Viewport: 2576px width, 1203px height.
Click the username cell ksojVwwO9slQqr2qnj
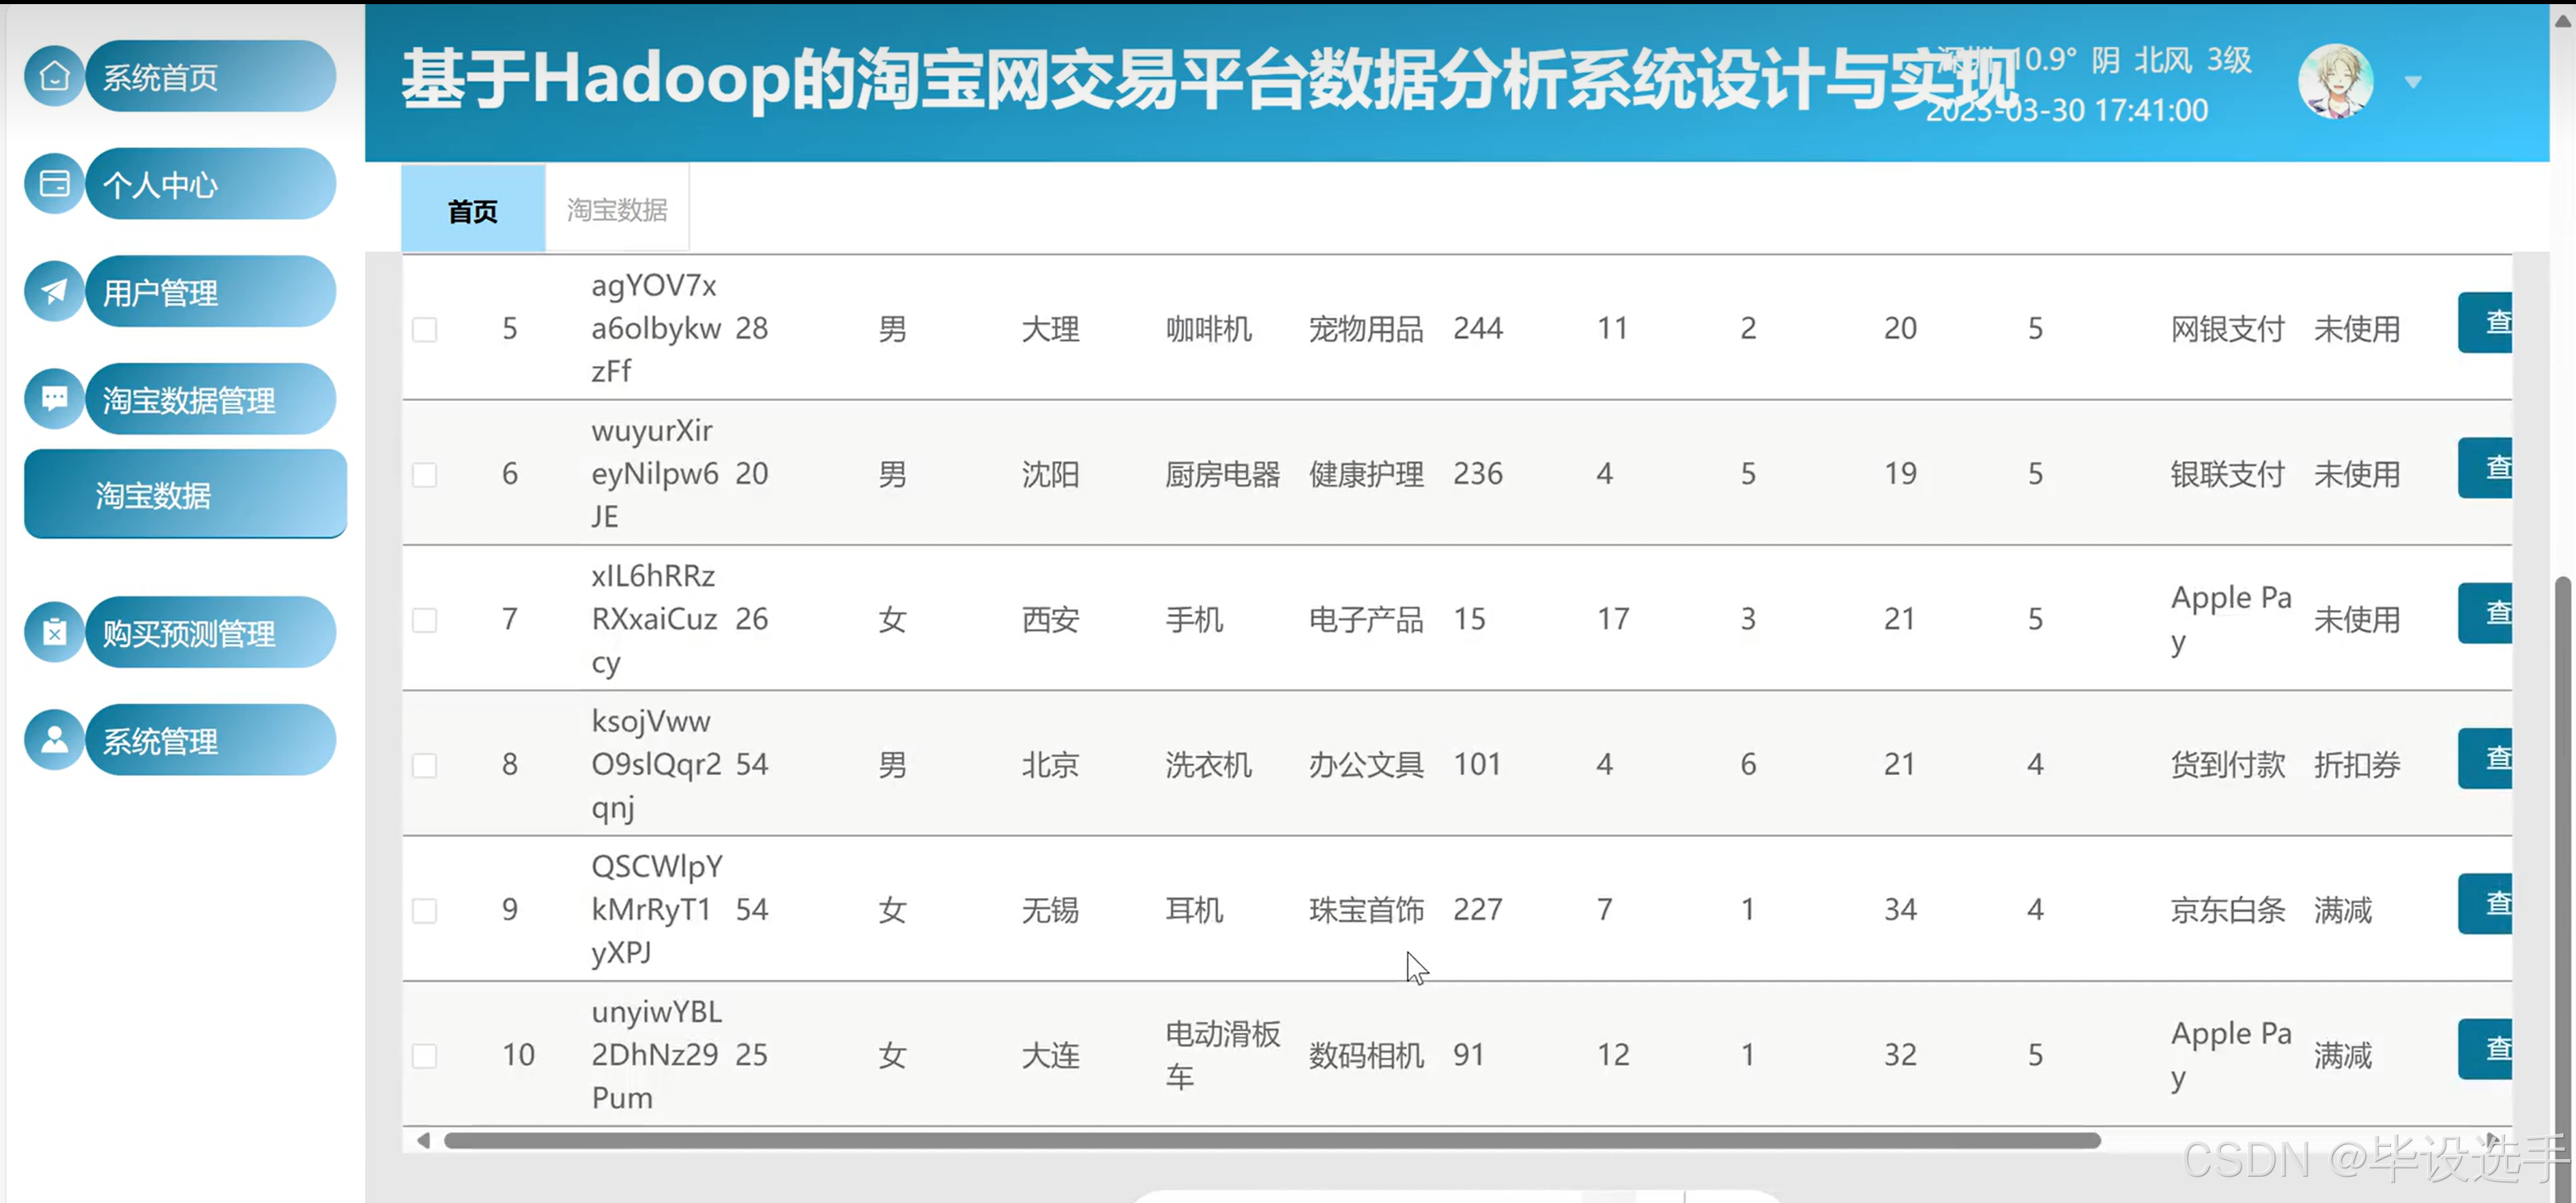point(656,764)
